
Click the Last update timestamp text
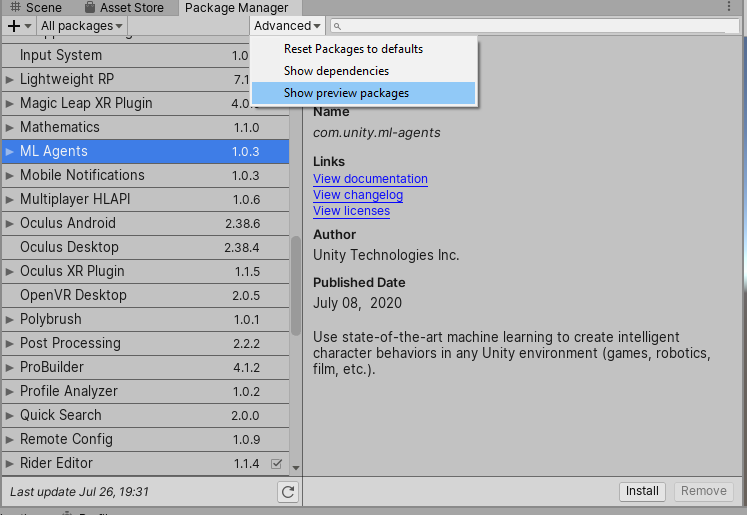click(x=79, y=492)
